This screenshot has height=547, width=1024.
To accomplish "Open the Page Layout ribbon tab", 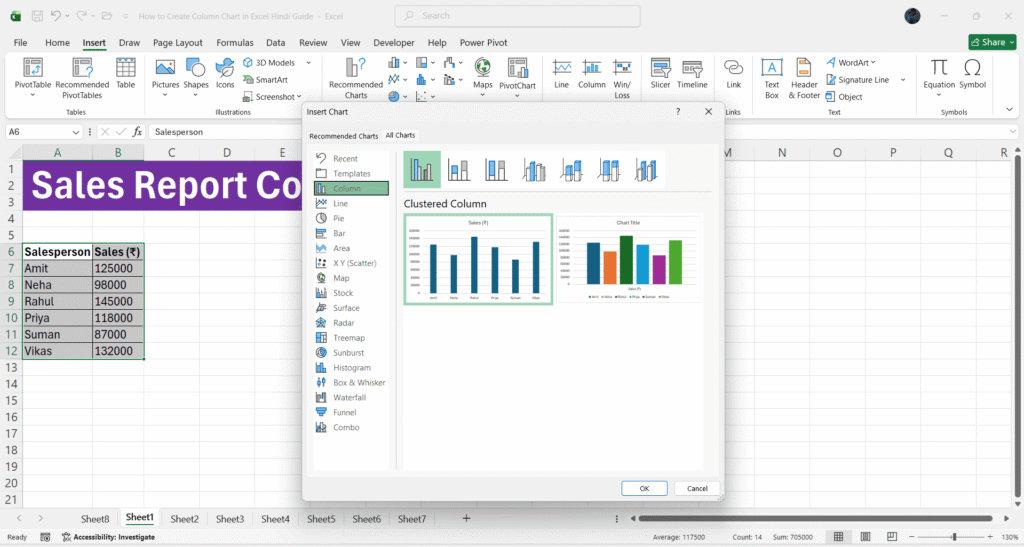I will tap(178, 42).
